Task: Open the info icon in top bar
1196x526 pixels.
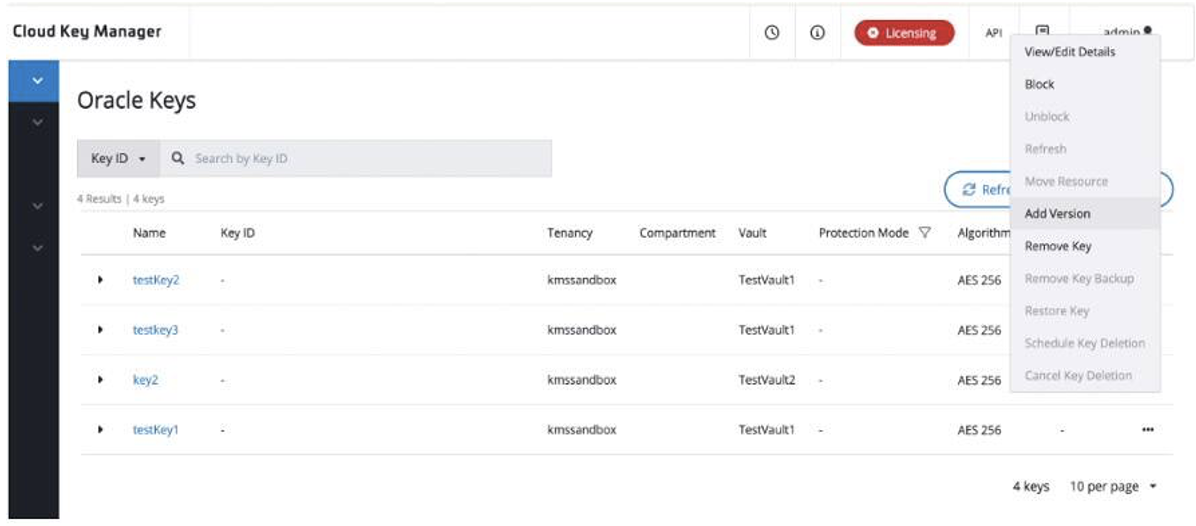Action: click(817, 32)
